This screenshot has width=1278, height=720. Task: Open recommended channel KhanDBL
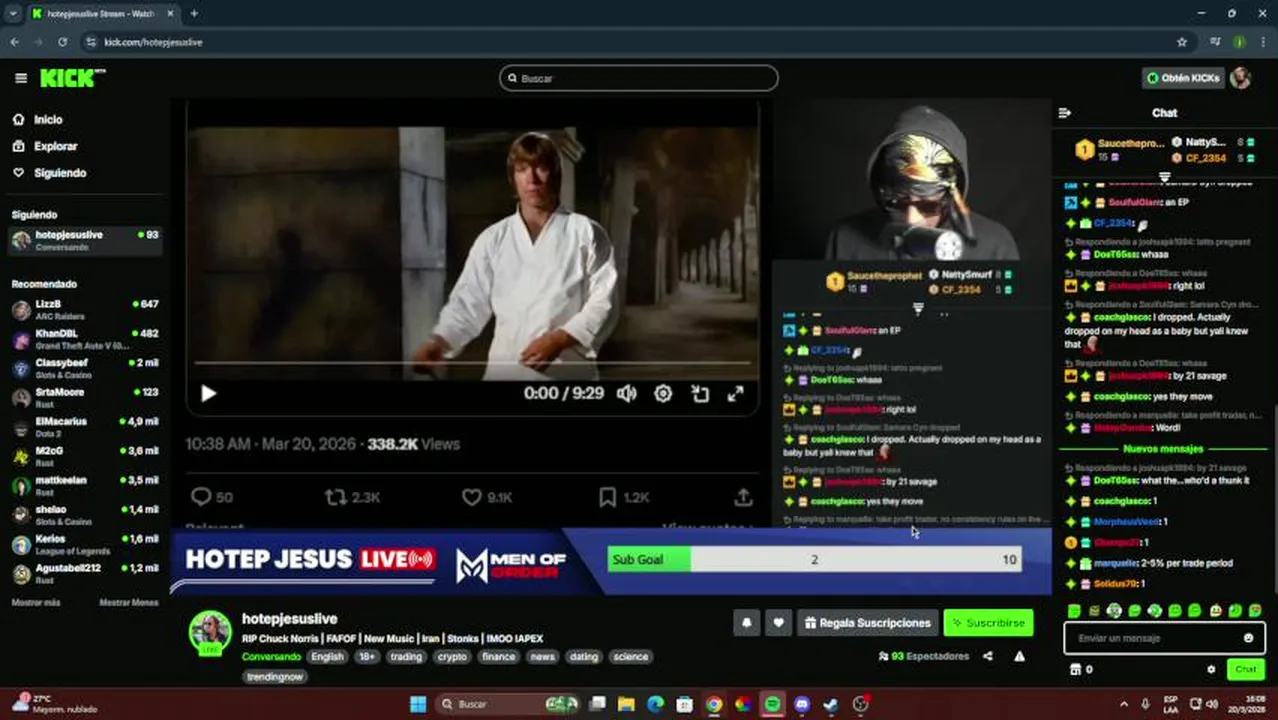point(85,339)
